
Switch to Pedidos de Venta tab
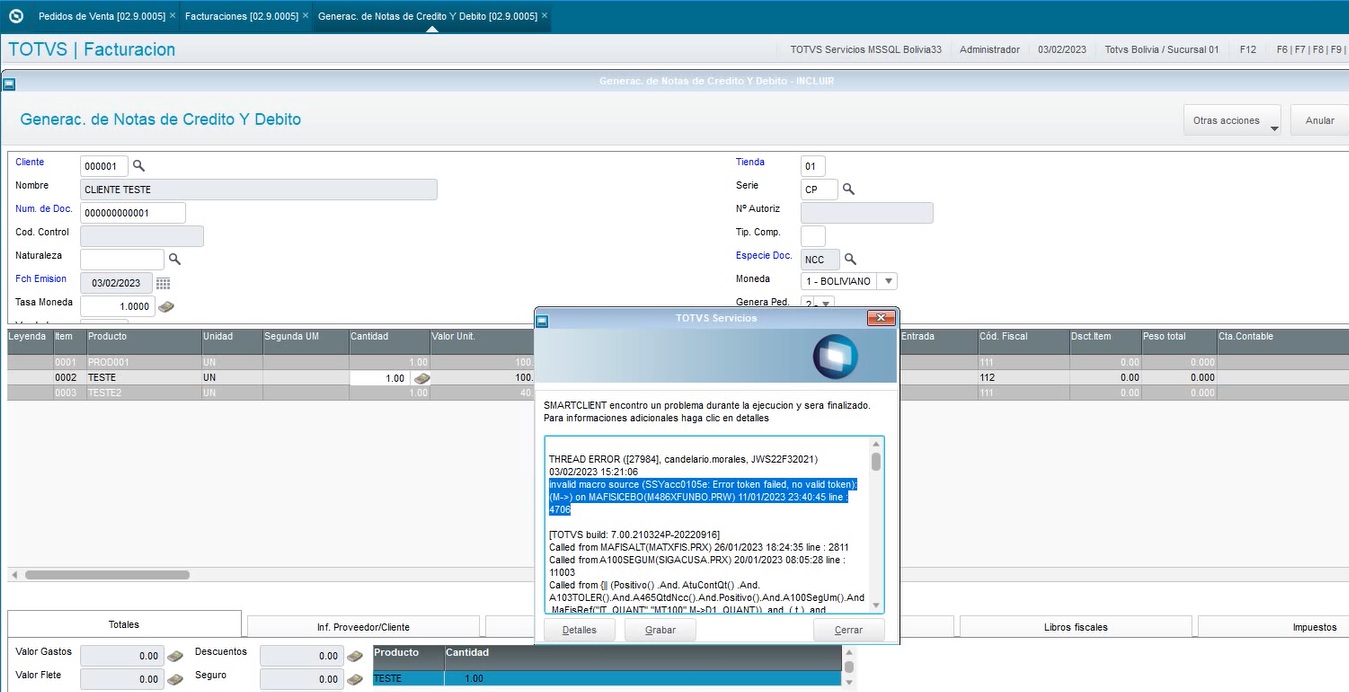coord(101,17)
